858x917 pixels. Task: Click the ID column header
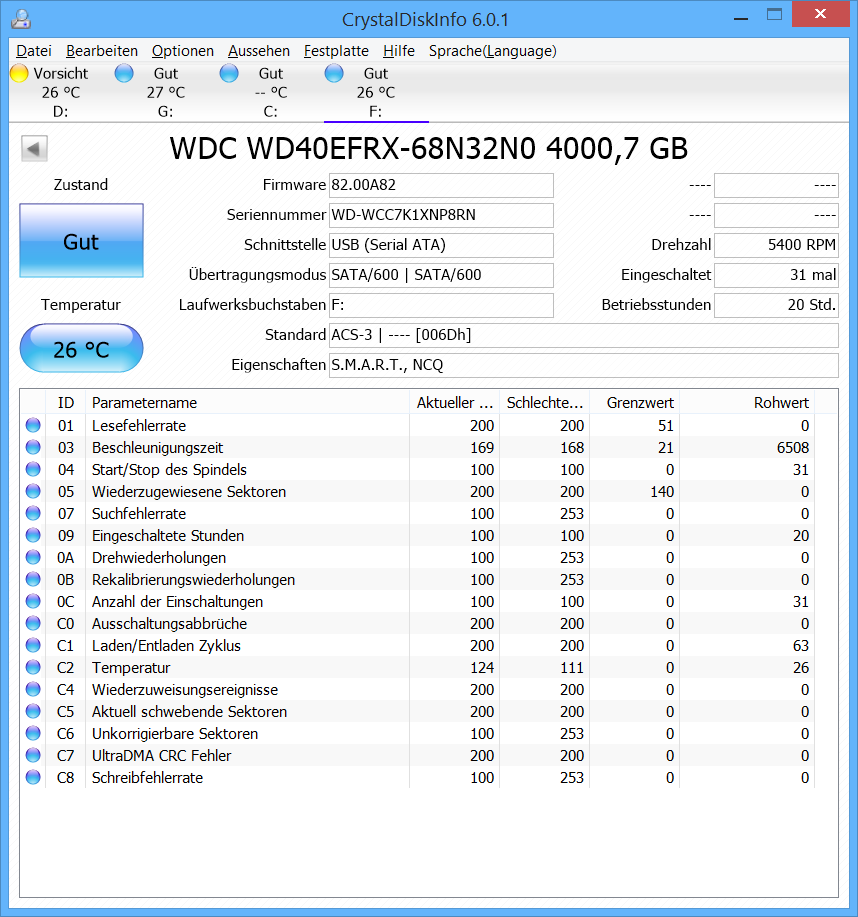point(66,402)
